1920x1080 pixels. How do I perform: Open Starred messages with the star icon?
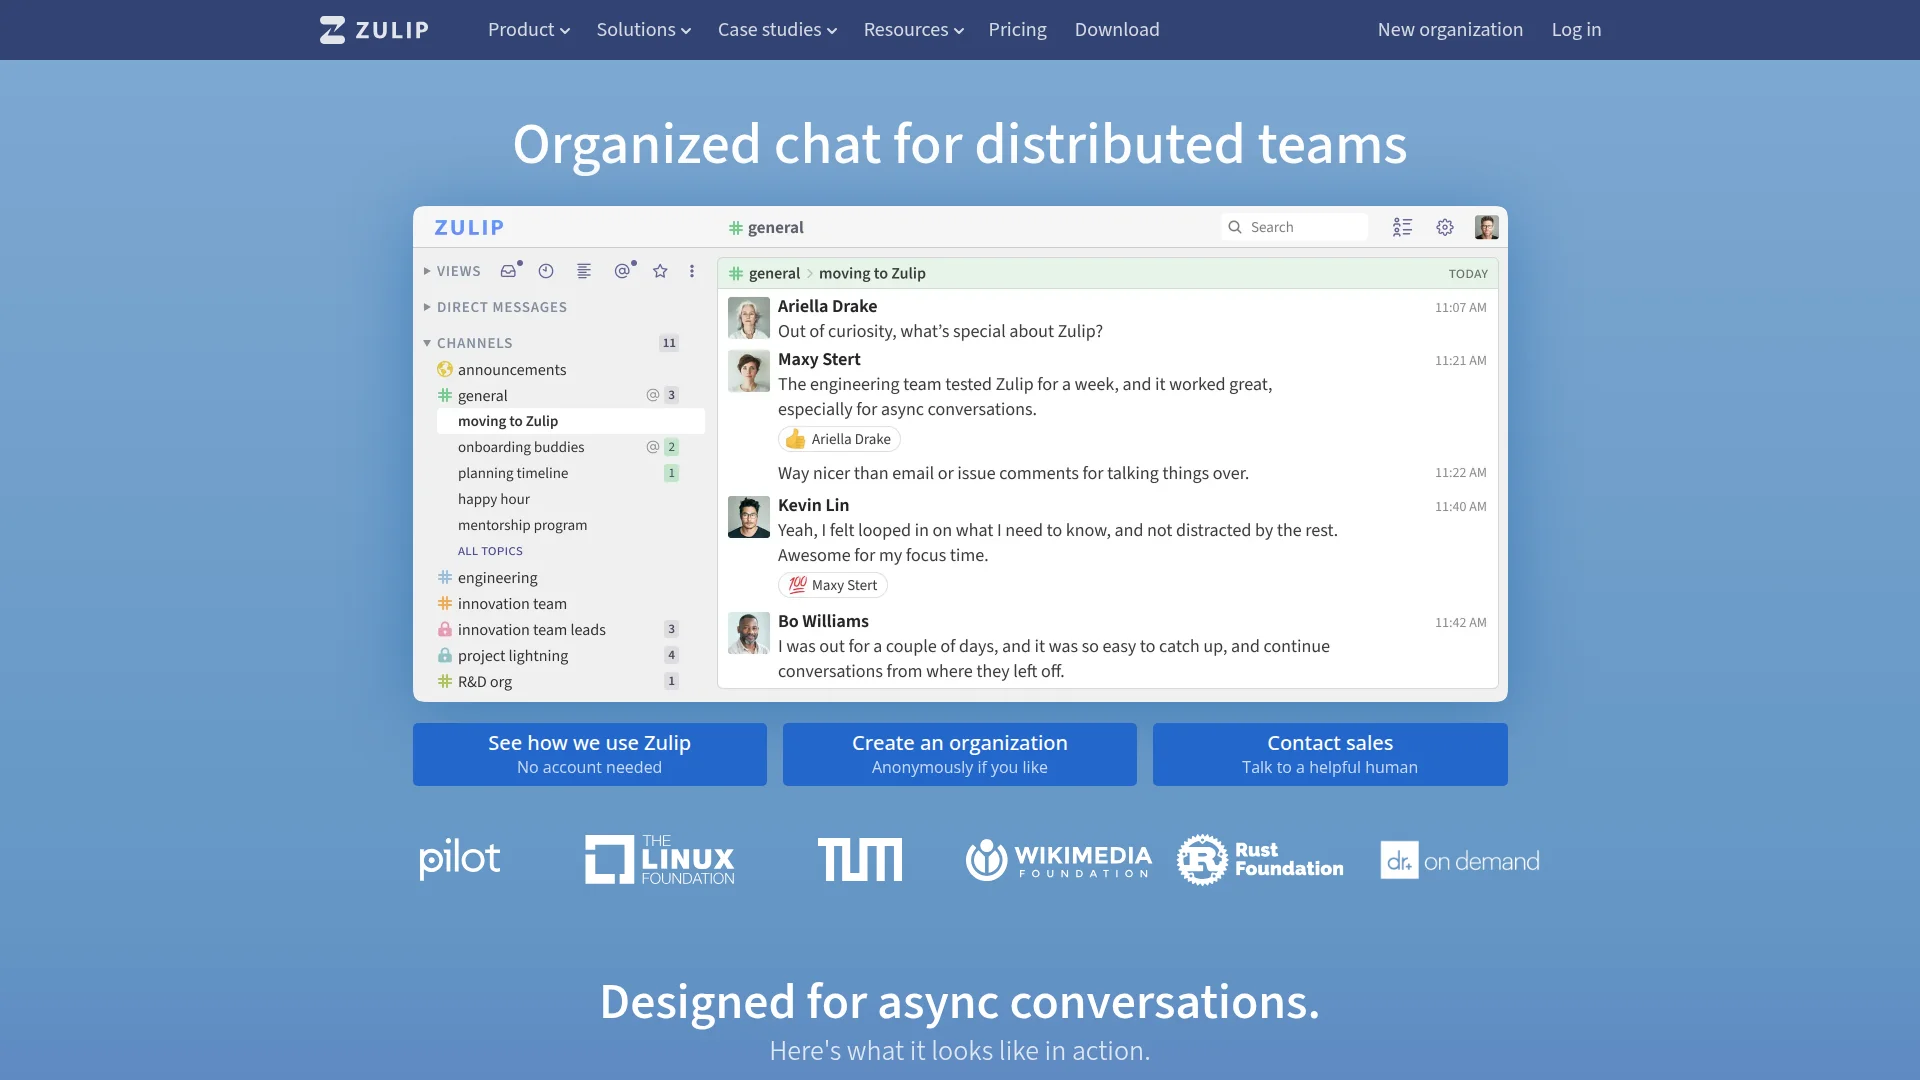[x=659, y=271]
